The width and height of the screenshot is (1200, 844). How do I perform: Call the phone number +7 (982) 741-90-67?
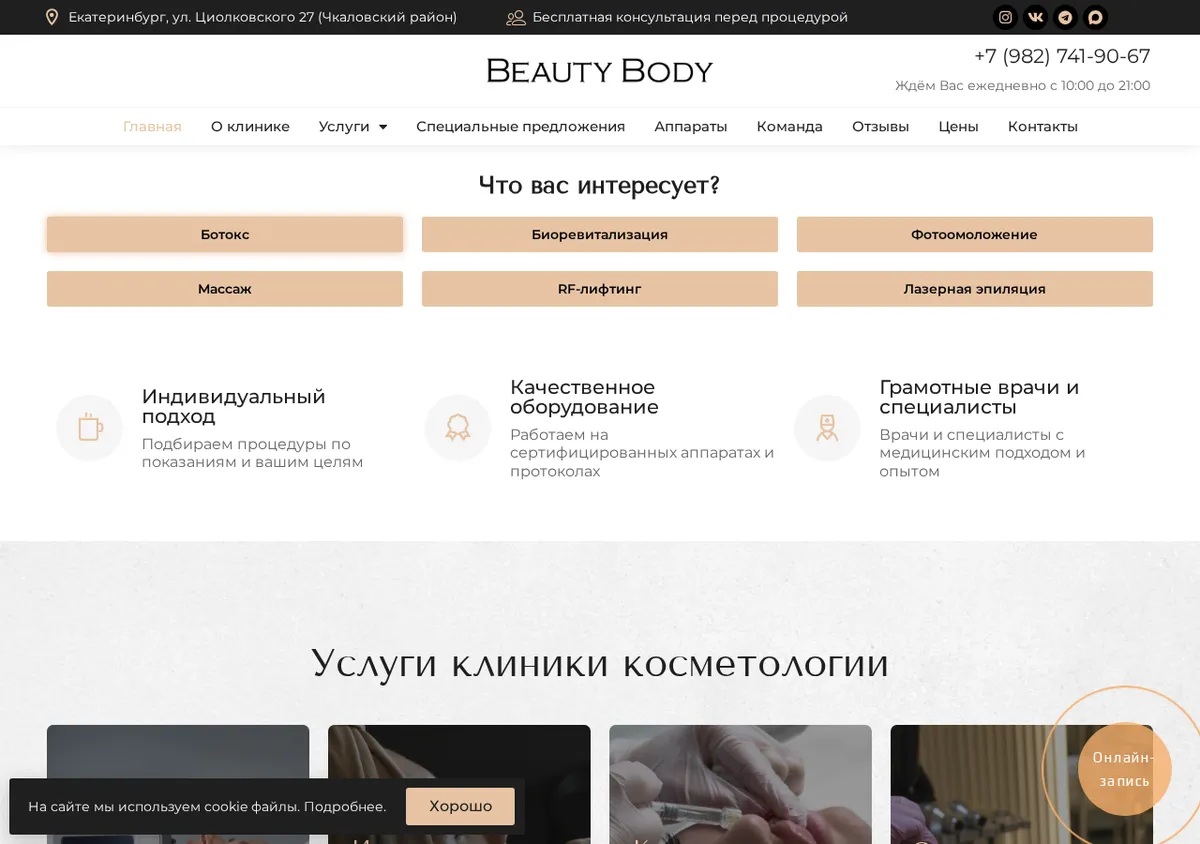(1062, 57)
